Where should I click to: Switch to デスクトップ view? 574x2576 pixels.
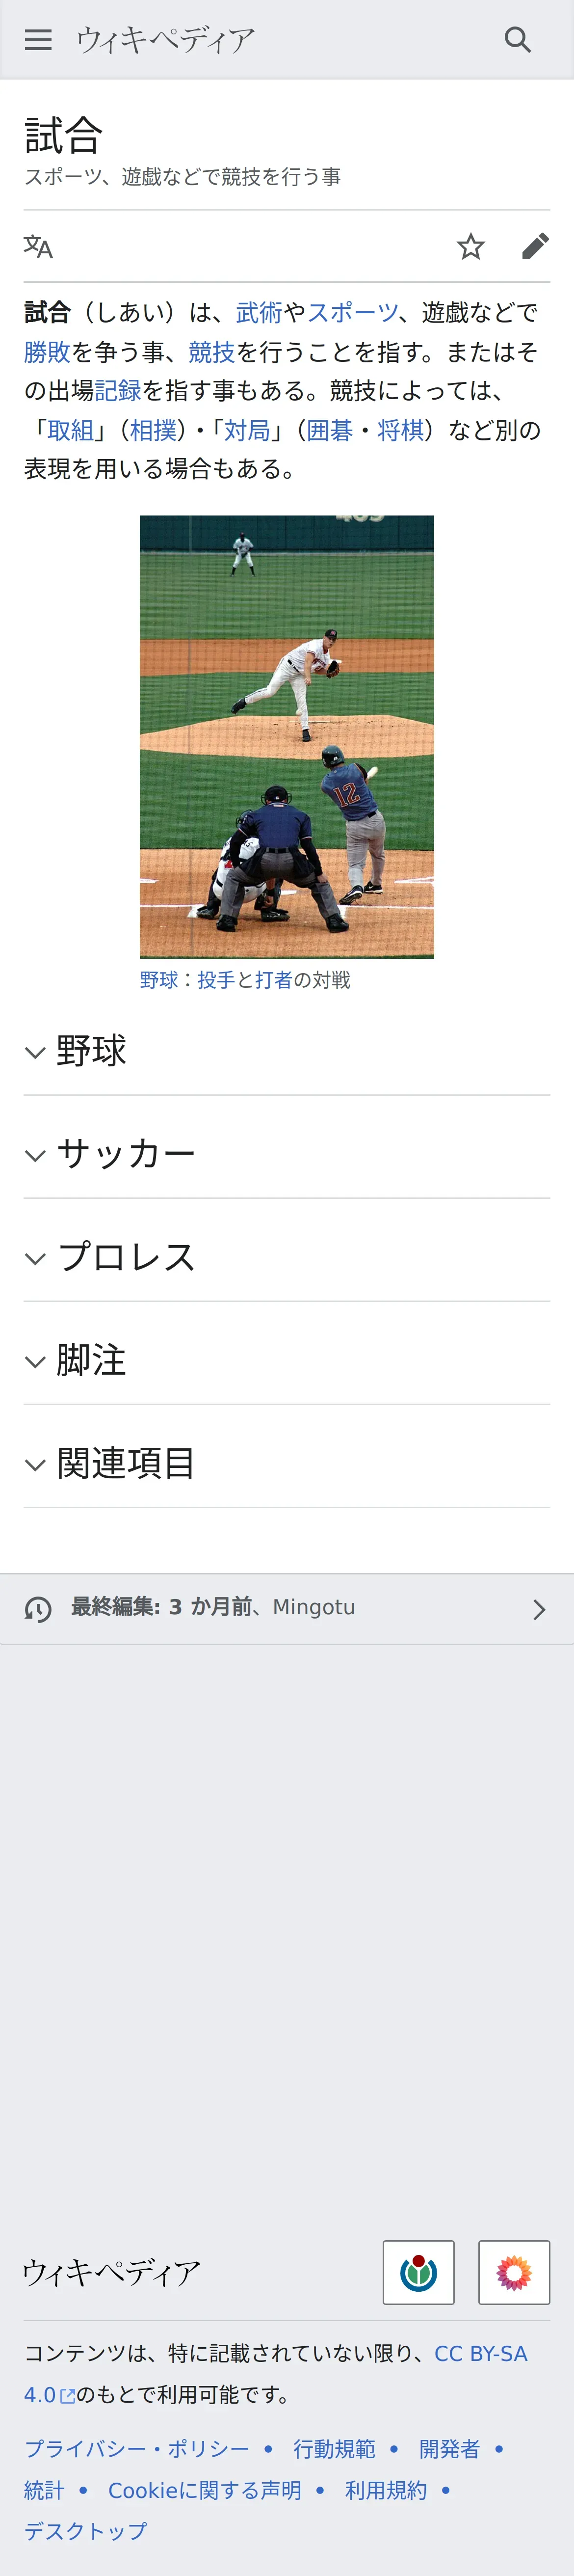point(86,2531)
